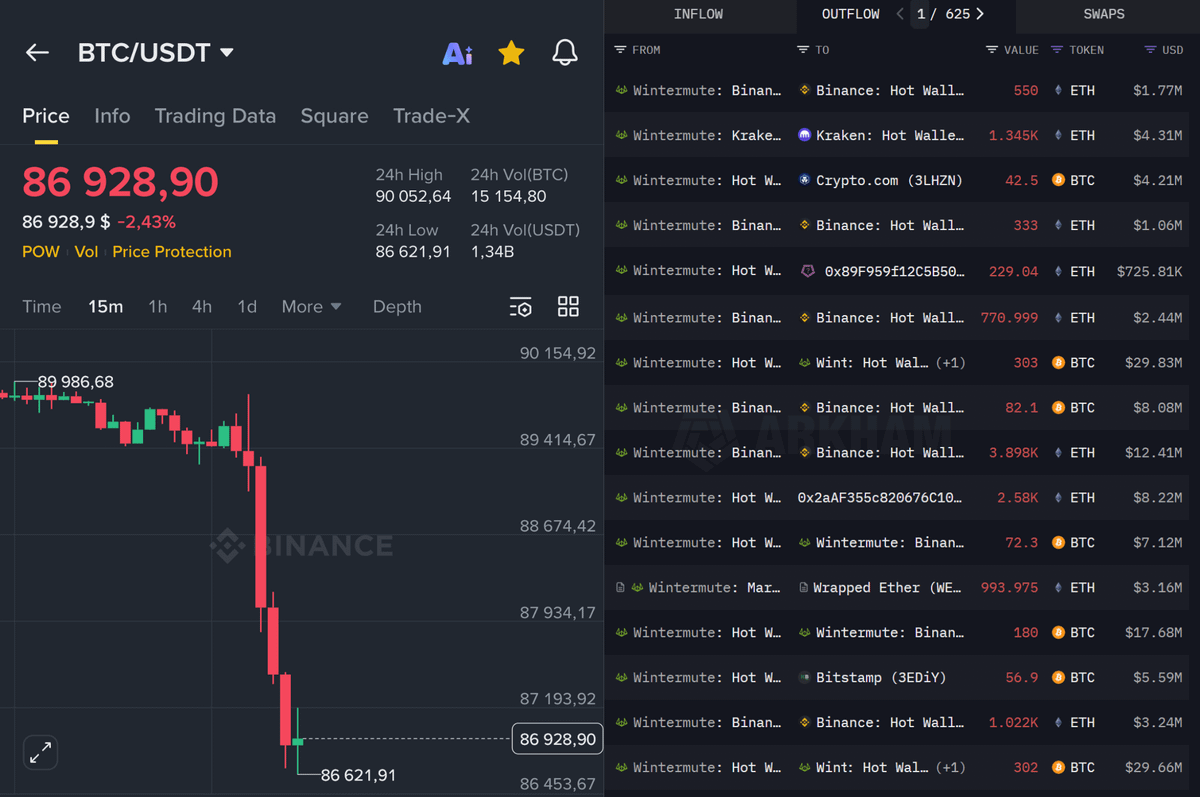
Task: Select the Time chart interval
Action: (x=42, y=307)
